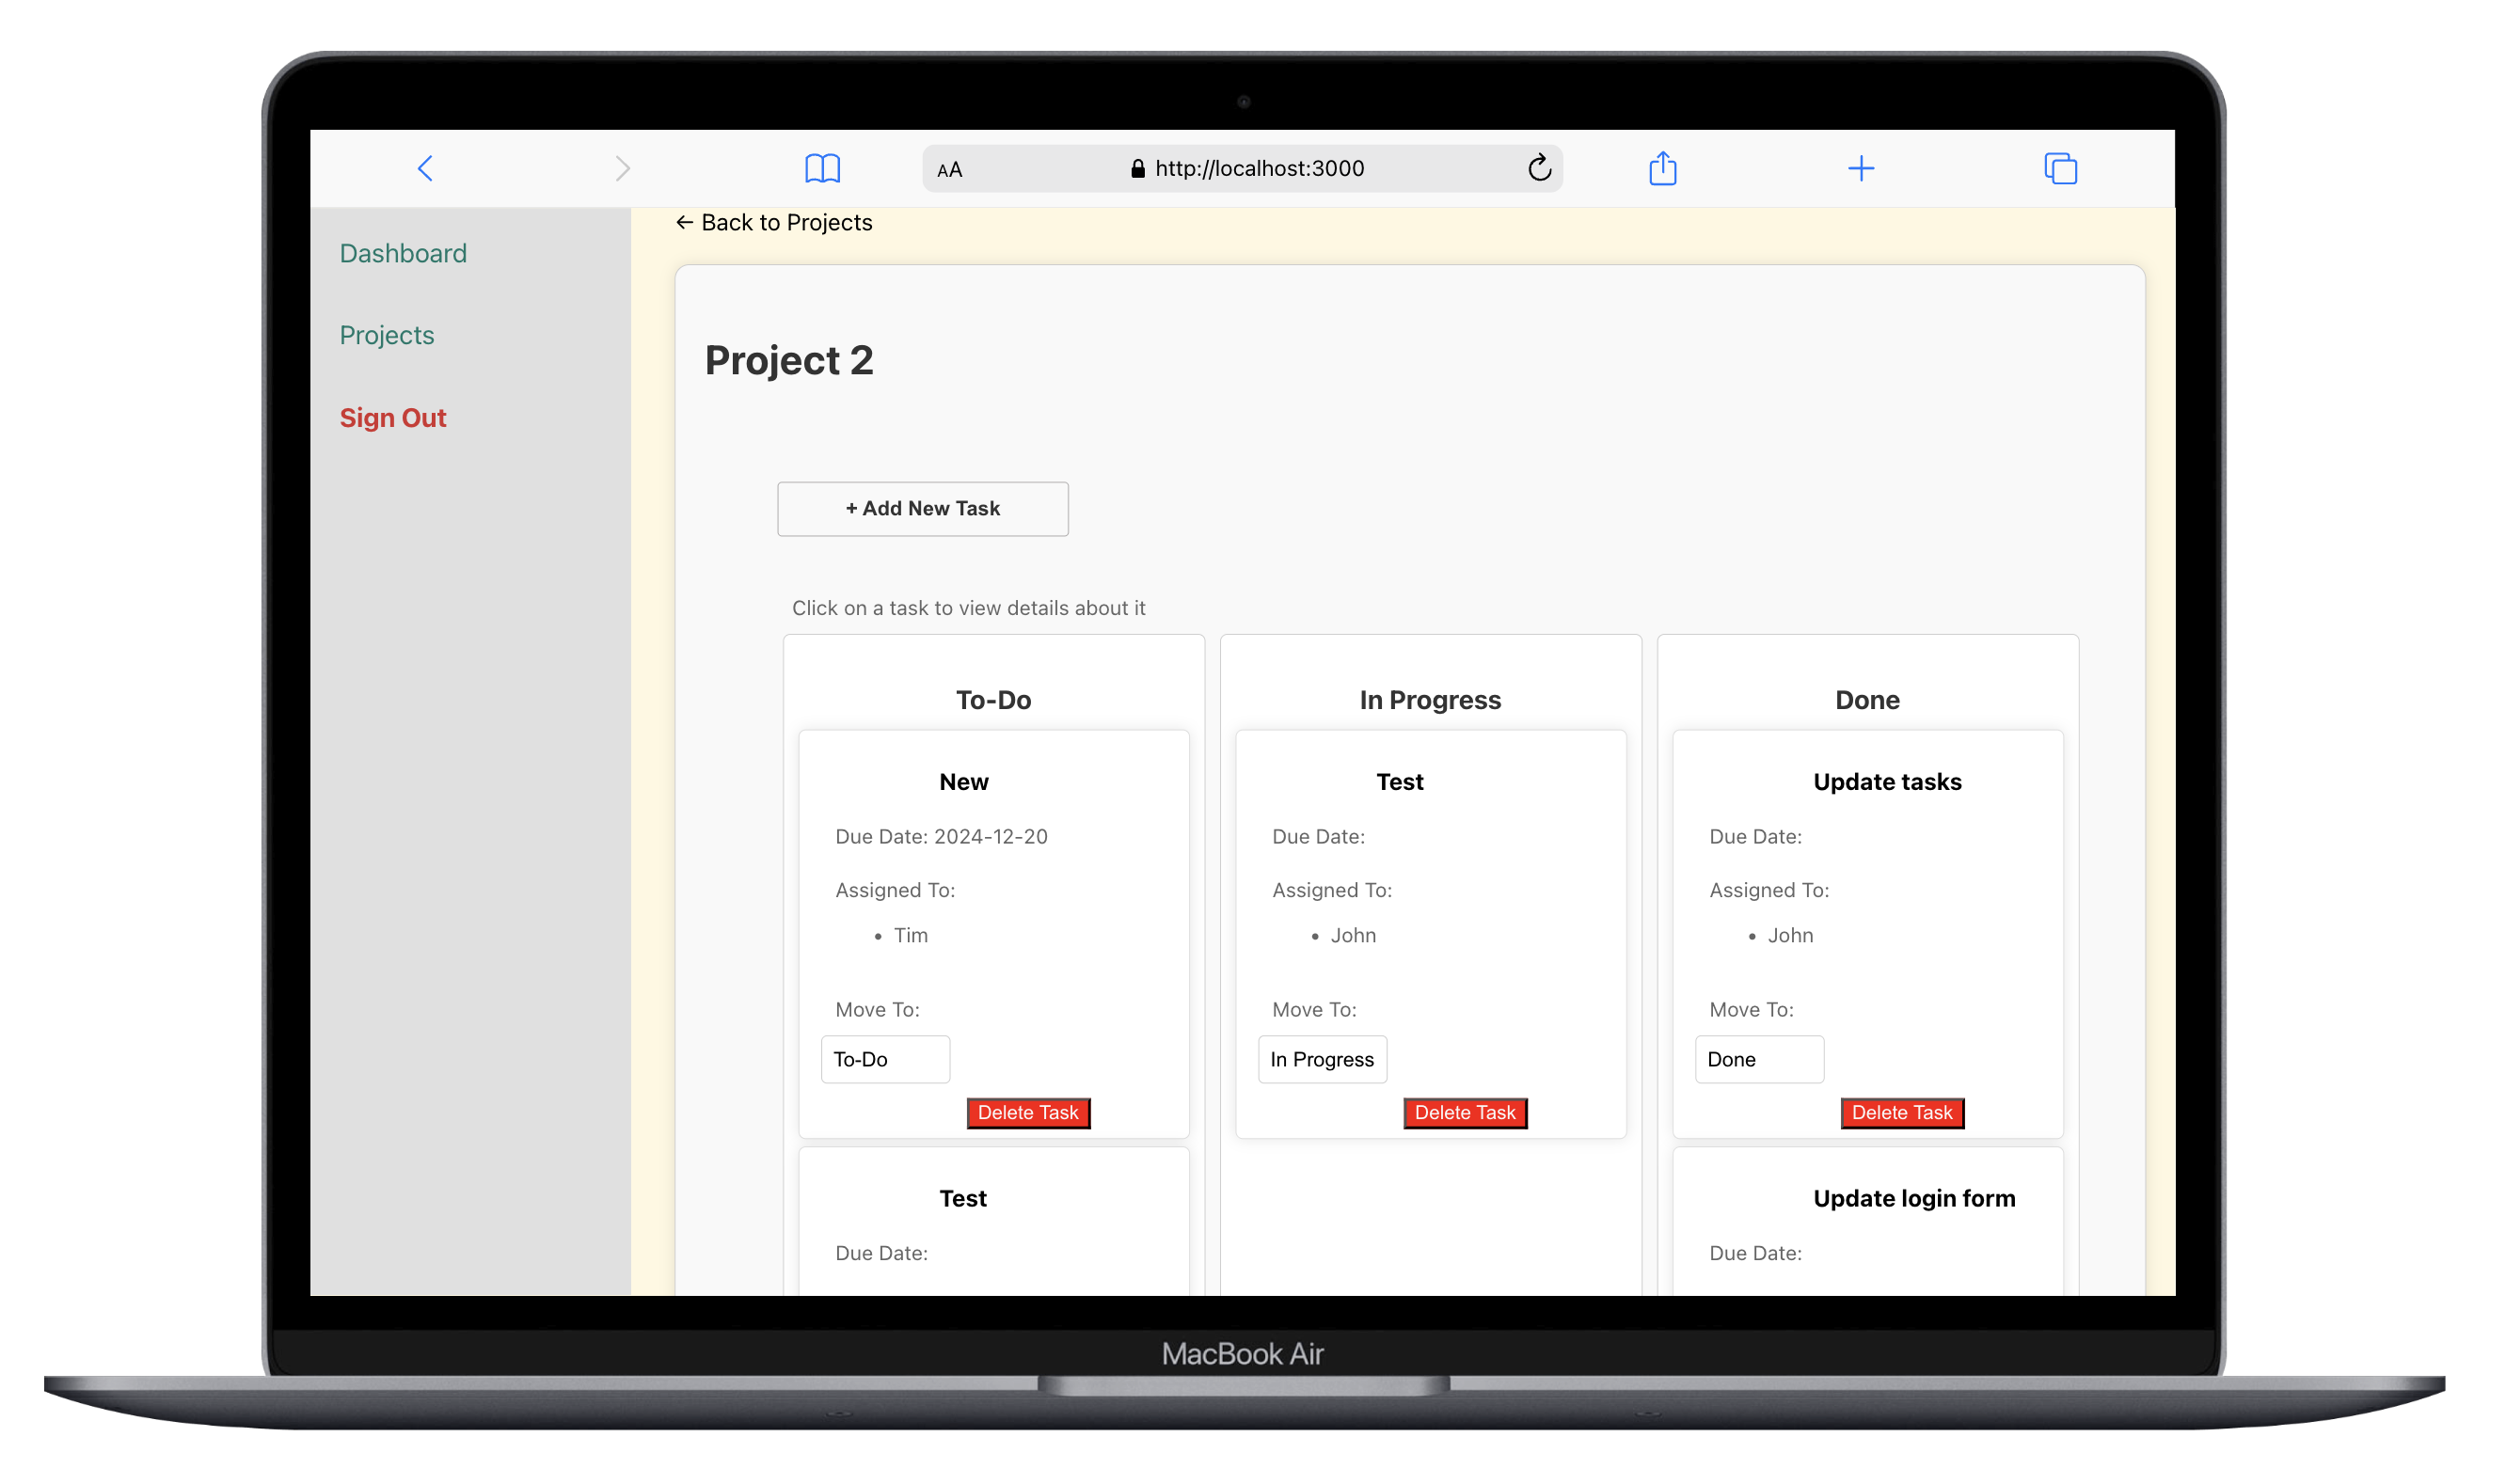Click Delete Task on the New task card
Screen dimensions: 2506x1484
[1028, 1113]
